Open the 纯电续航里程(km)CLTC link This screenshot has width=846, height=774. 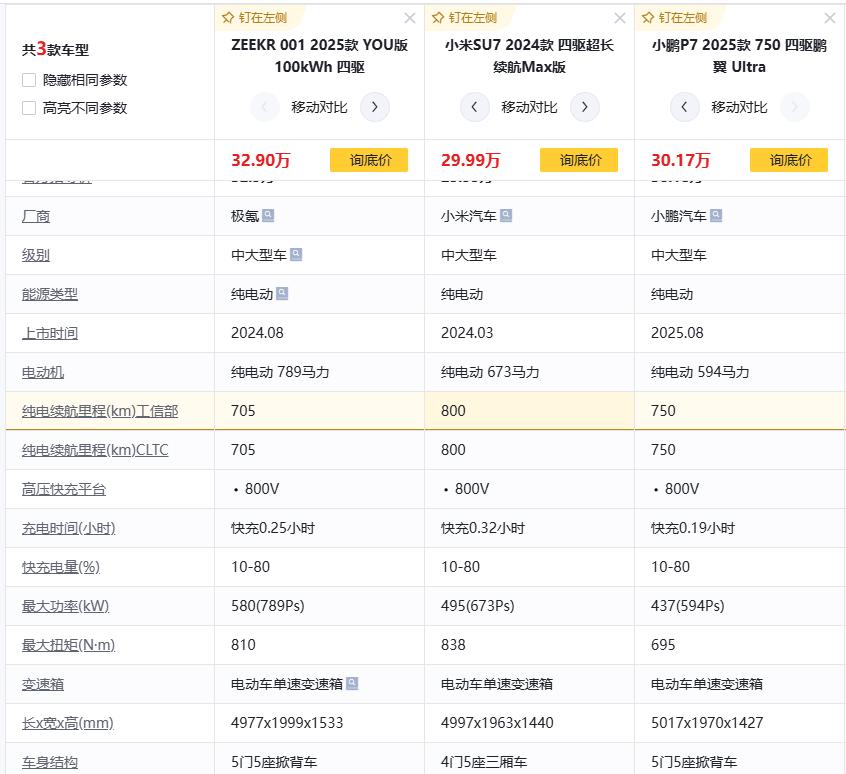click(97, 449)
